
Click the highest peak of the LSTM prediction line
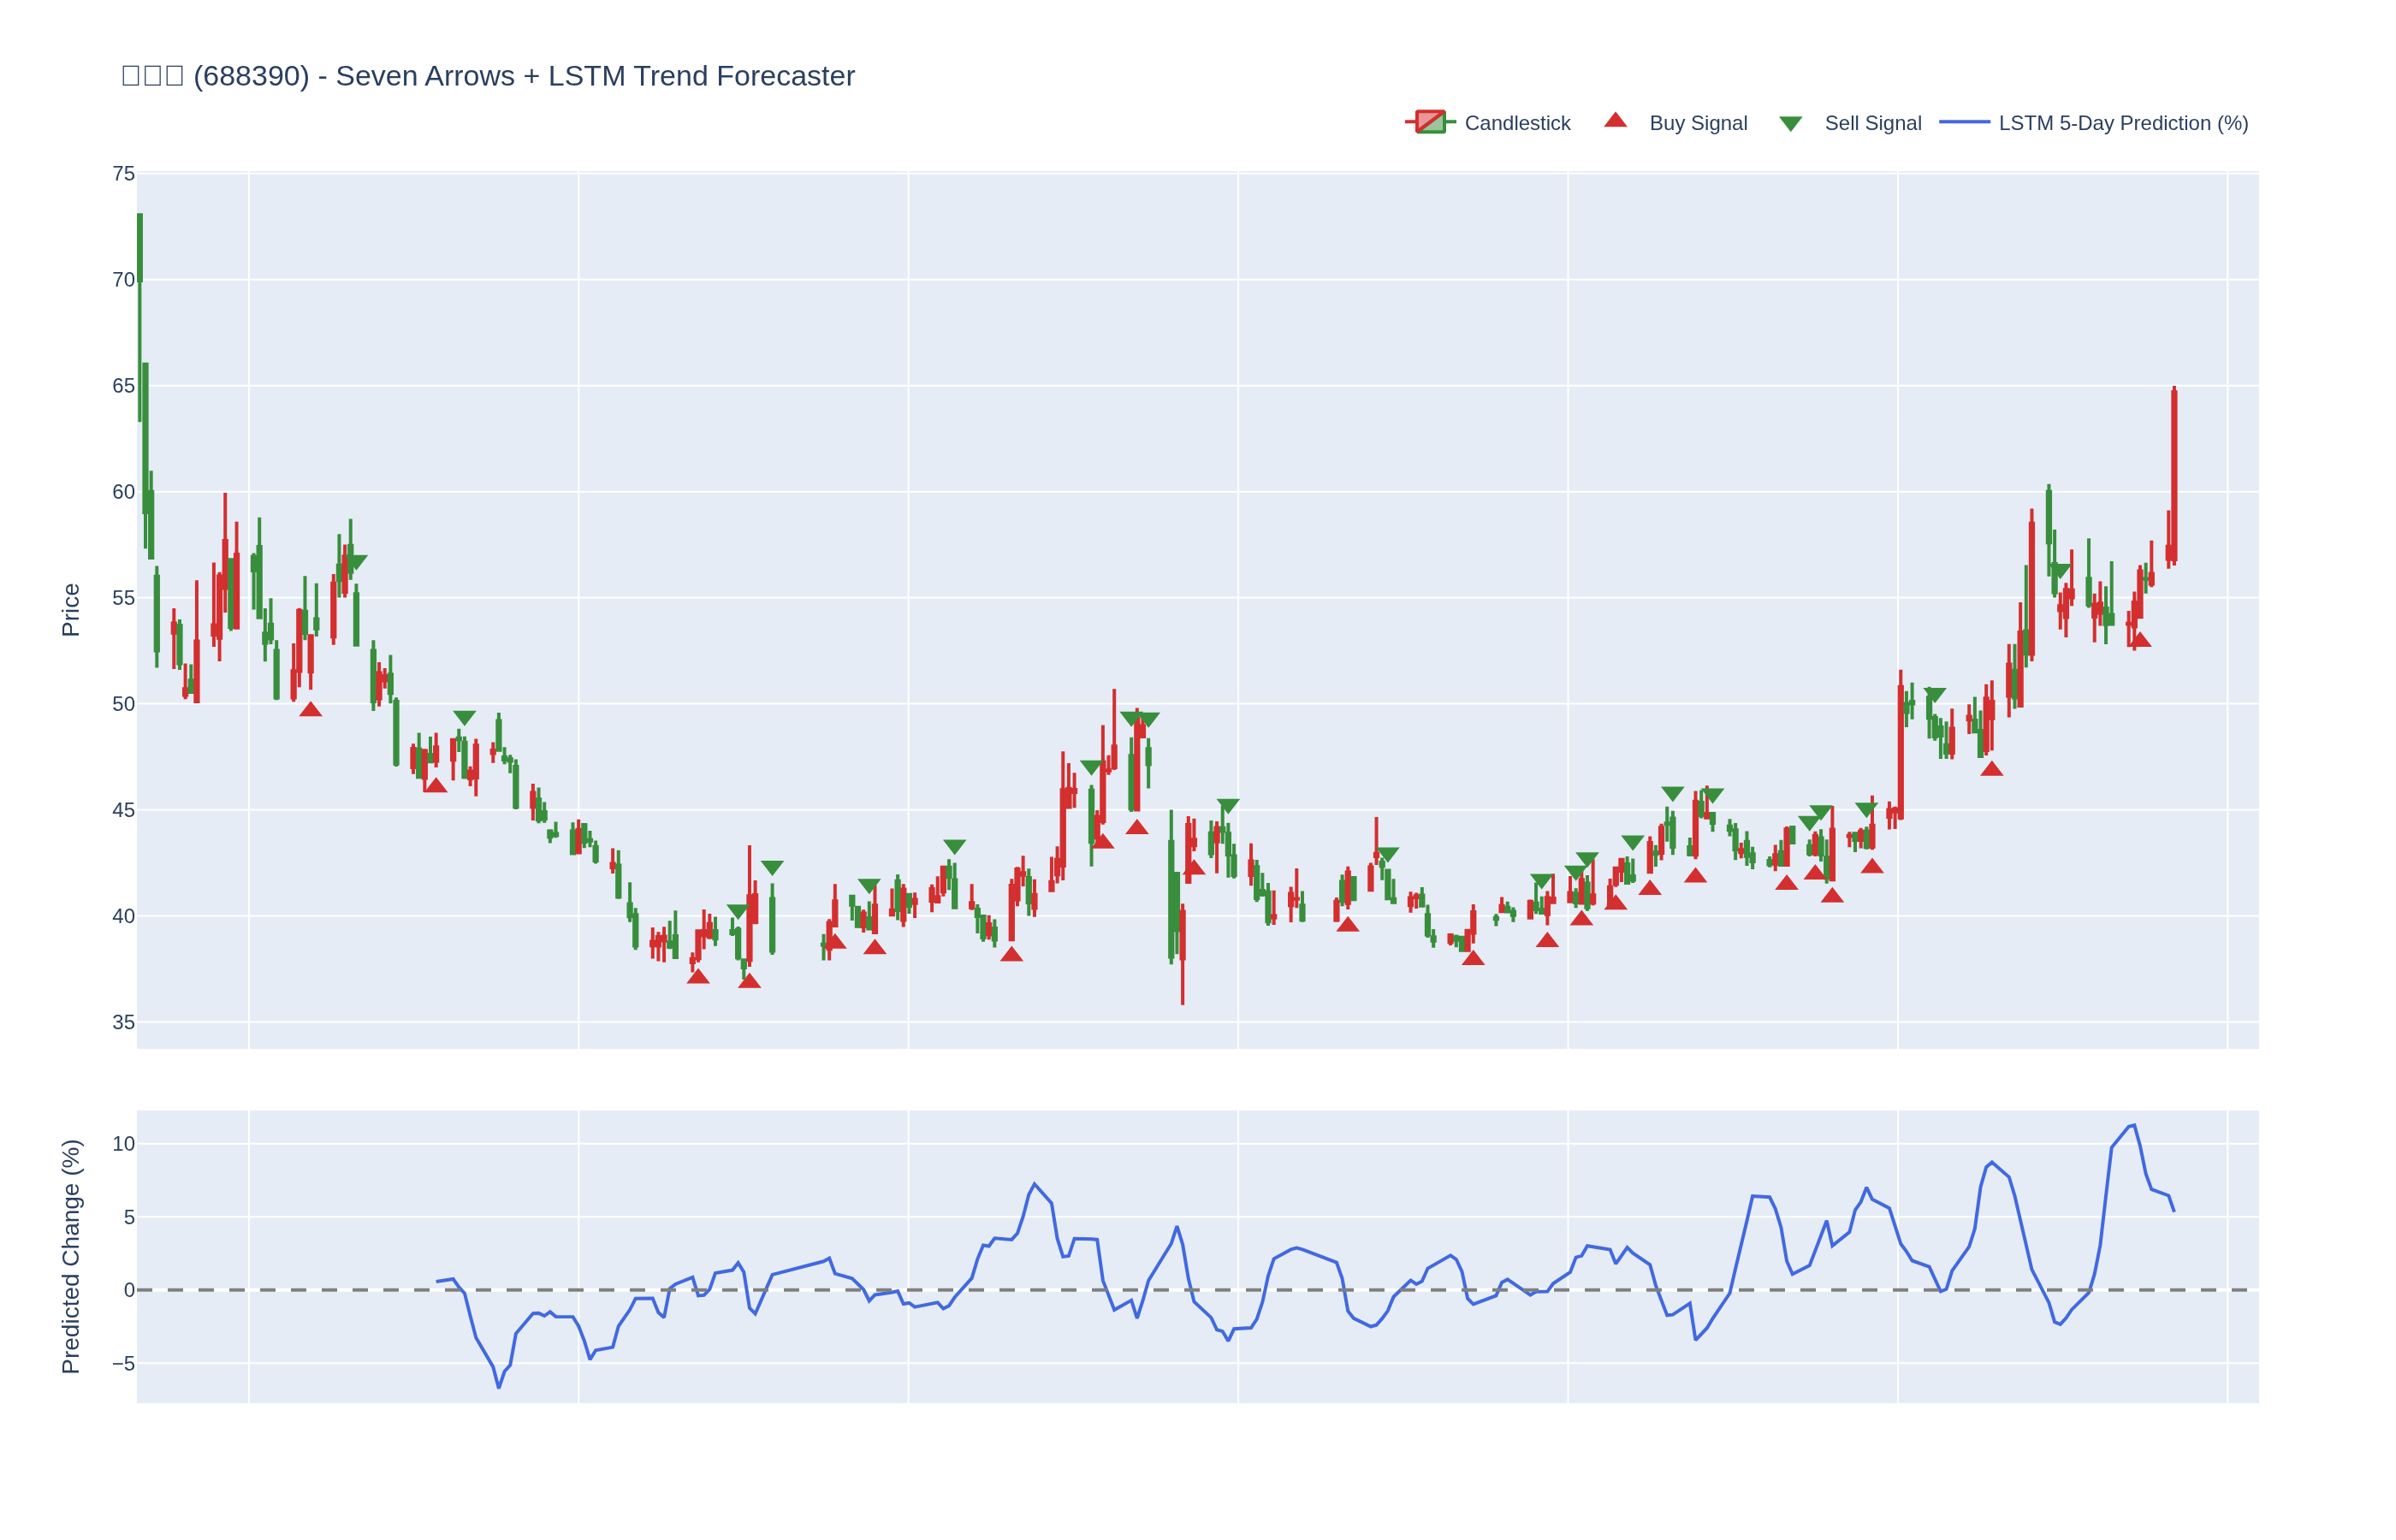[2133, 1125]
